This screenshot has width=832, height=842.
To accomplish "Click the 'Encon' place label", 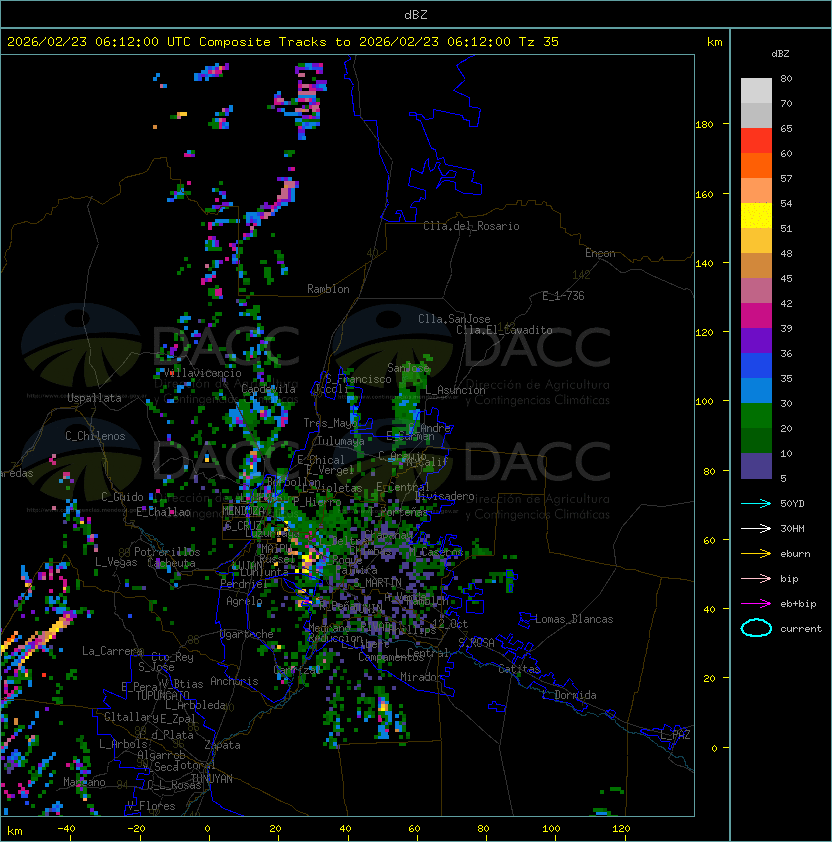I will pyautogui.click(x=600, y=253).
